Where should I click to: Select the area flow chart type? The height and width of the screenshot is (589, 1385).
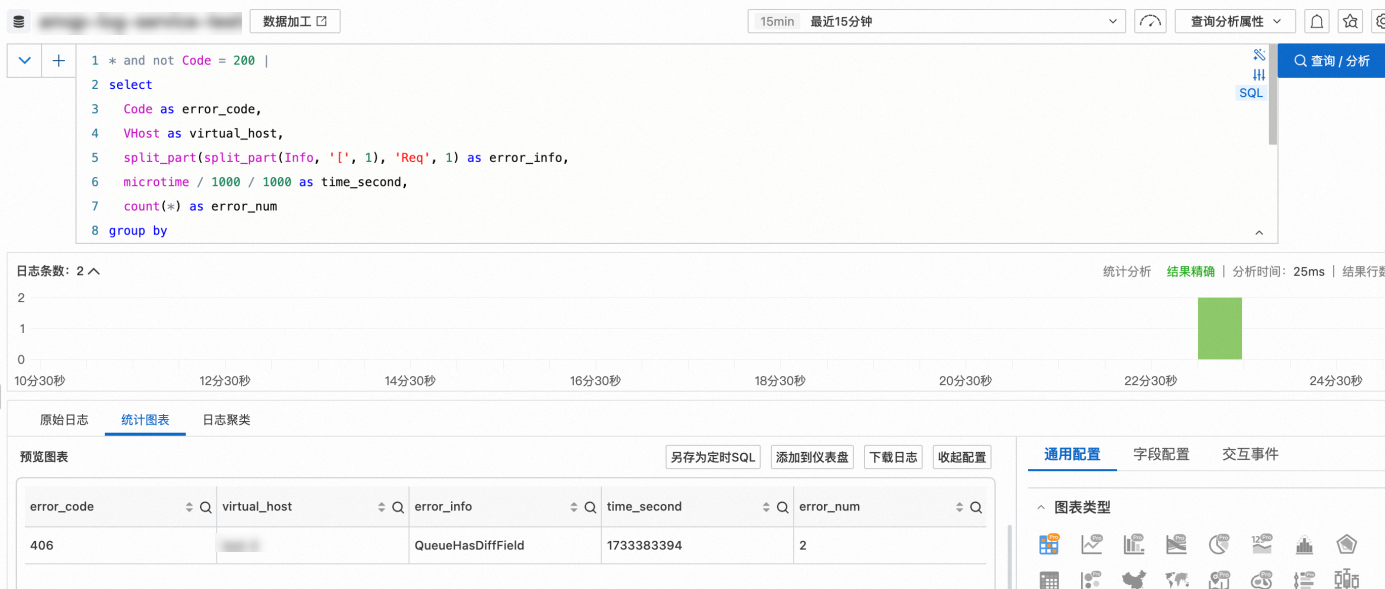tap(1176, 545)
